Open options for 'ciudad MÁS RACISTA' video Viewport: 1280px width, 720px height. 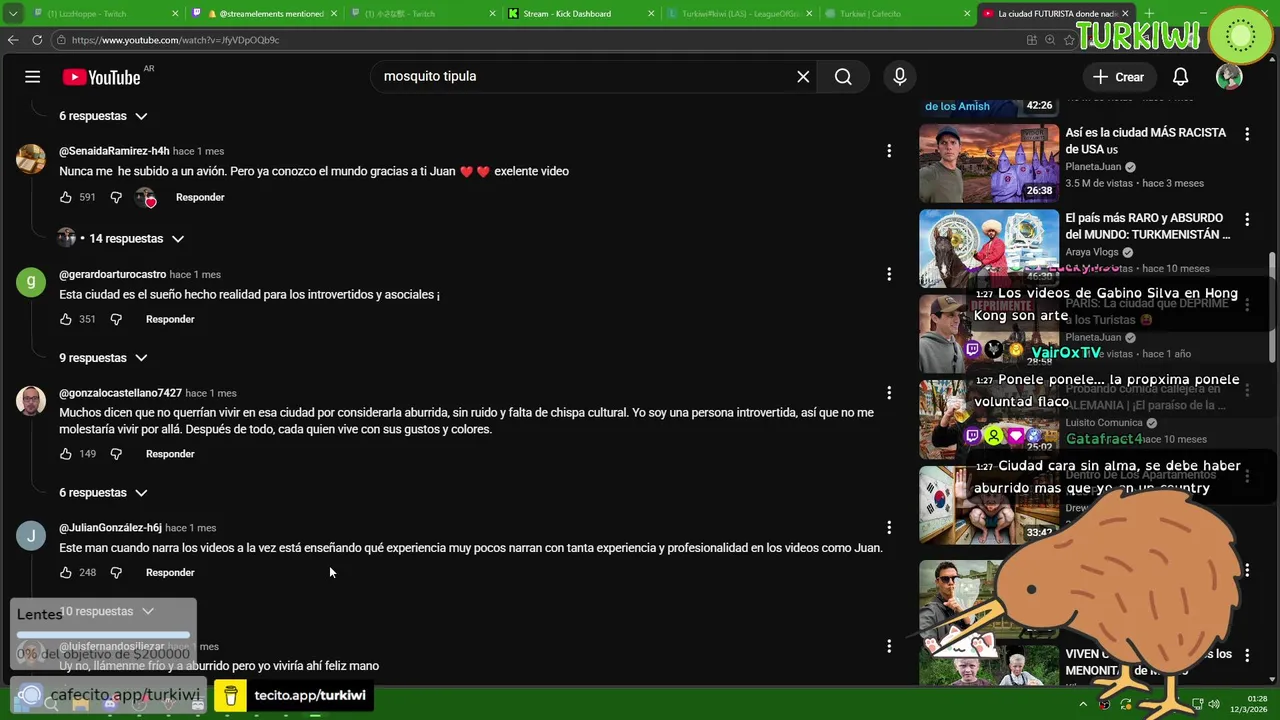pos(1247,134)
